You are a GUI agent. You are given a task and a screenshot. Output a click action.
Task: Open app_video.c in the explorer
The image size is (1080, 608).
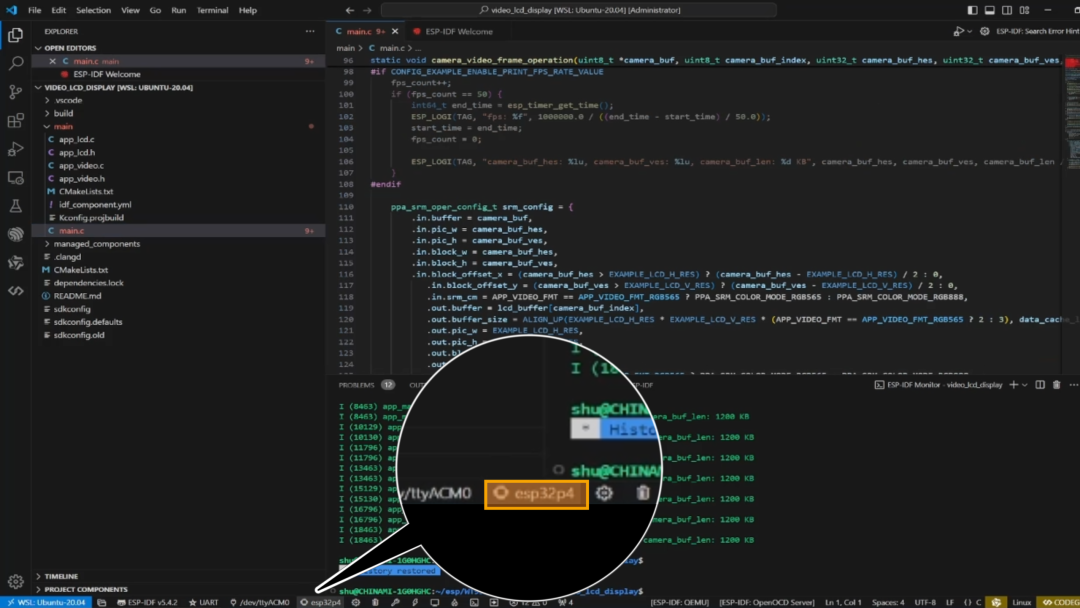pyautogui.click(x=81, y=166)
